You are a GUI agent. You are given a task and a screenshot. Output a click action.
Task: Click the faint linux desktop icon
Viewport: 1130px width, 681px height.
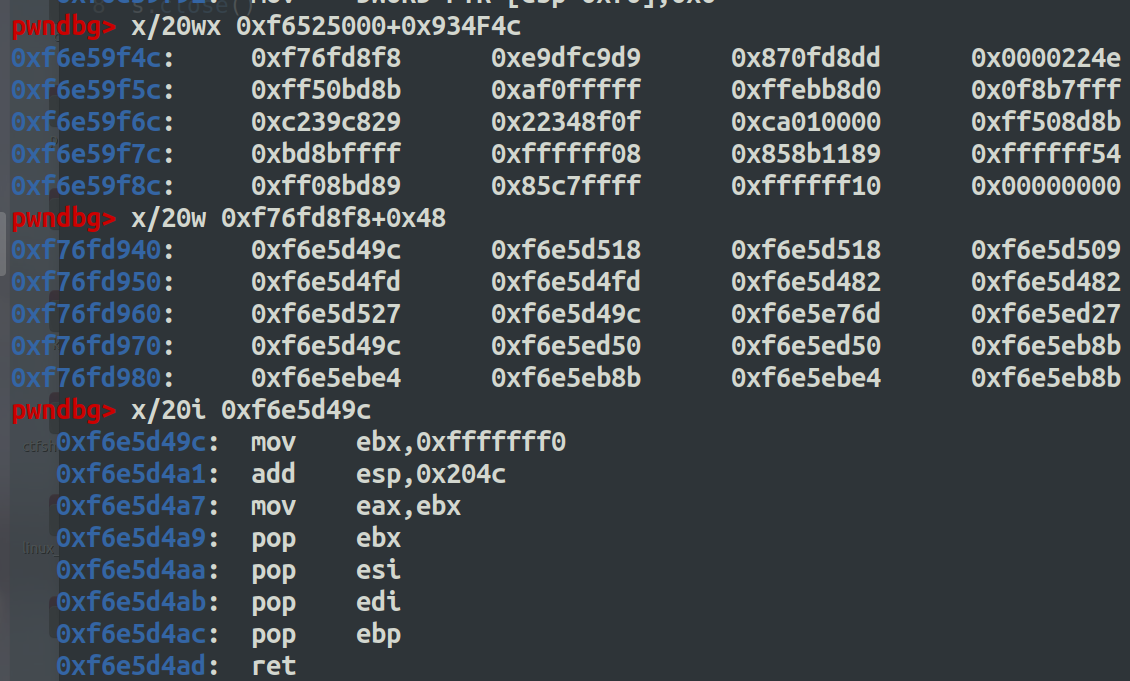38,548
